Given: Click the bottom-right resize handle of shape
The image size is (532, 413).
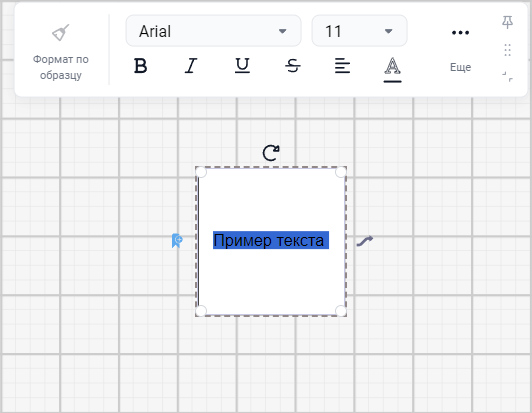Looking at the screenshot, I should pos(341,311).
